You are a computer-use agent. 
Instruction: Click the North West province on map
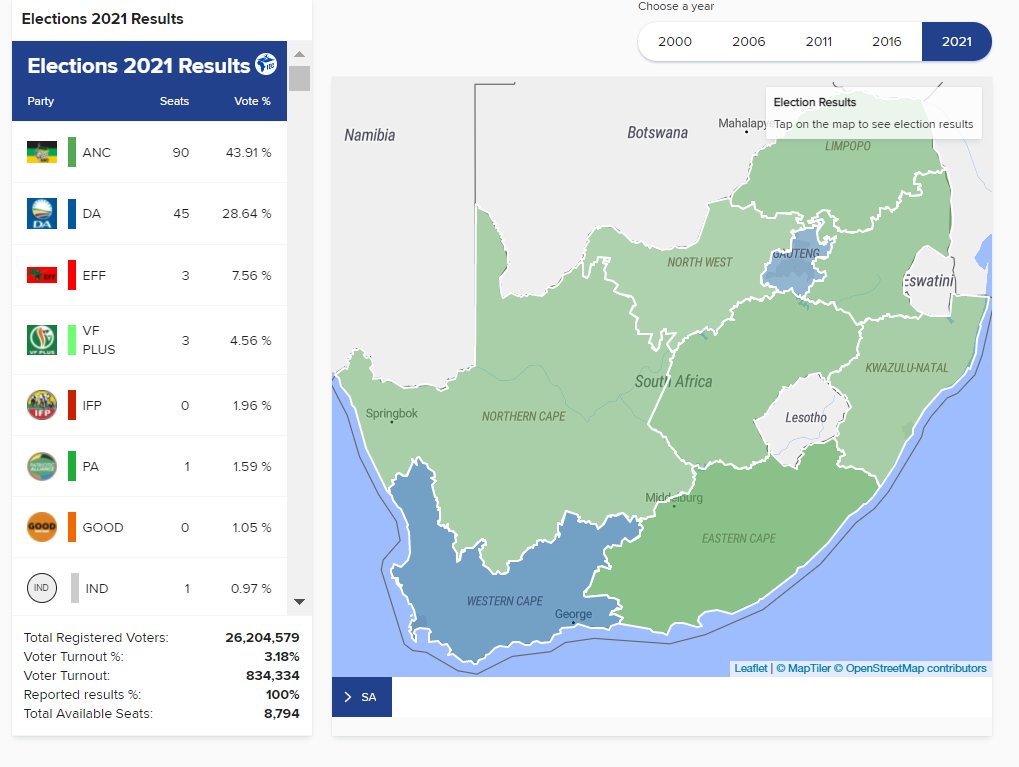click(699, 262)
